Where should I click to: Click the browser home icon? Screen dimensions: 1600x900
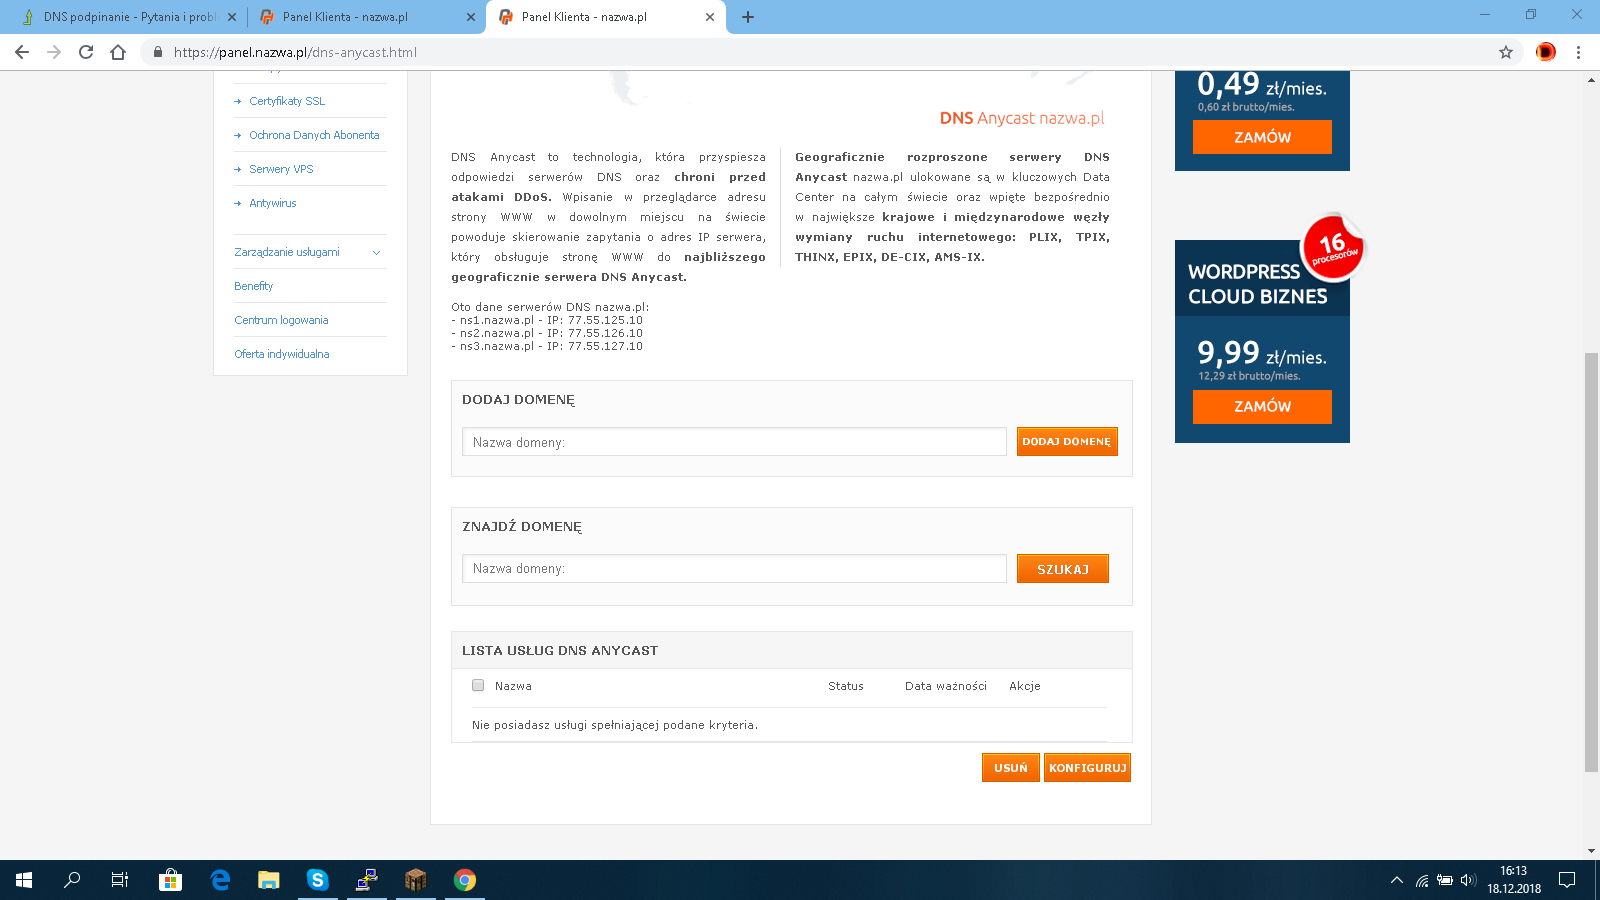click(118, 52)
